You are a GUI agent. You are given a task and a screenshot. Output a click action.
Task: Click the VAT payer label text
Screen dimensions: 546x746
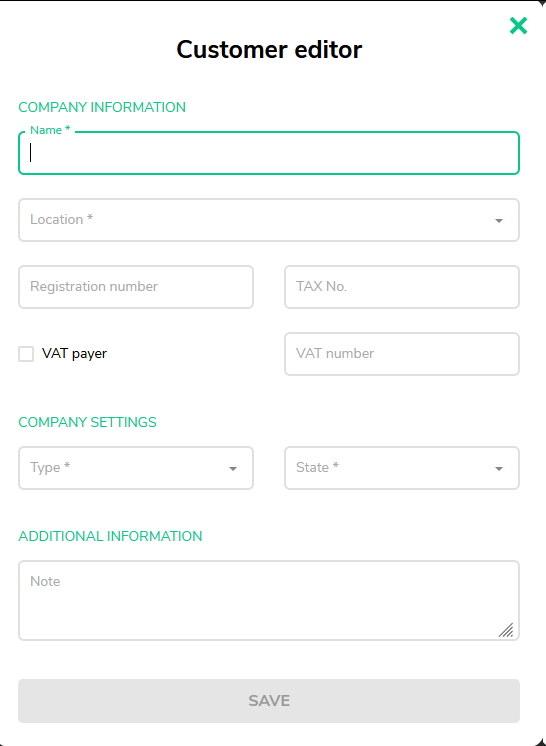point(74,354)
